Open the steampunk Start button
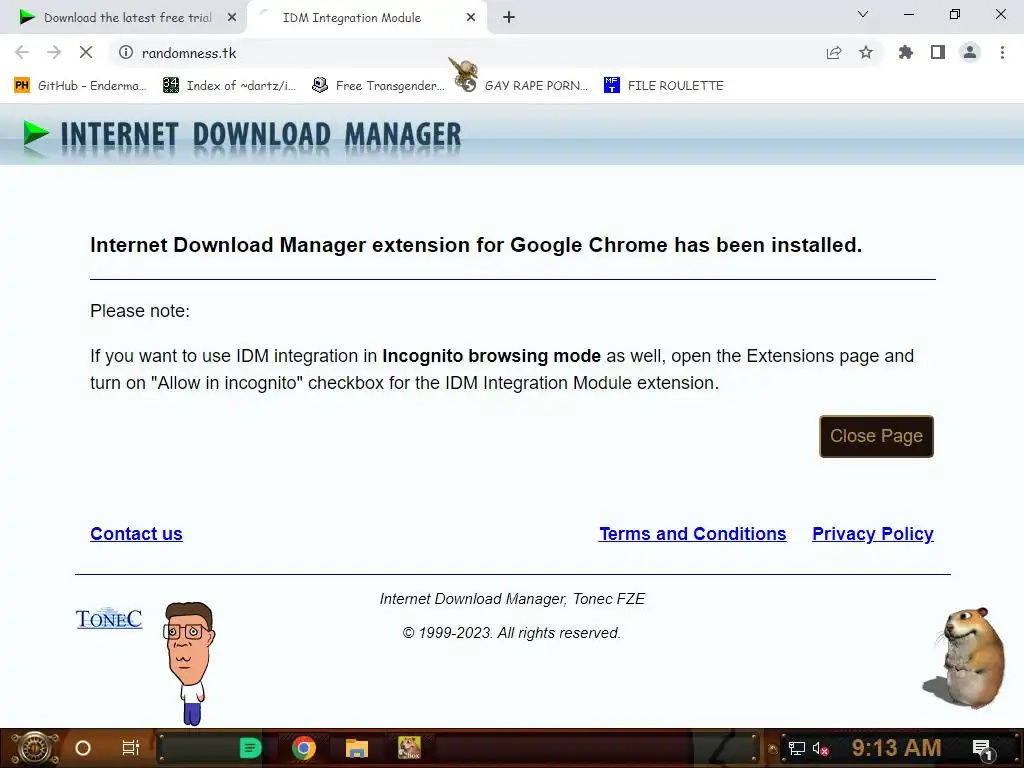 [35, 748]
